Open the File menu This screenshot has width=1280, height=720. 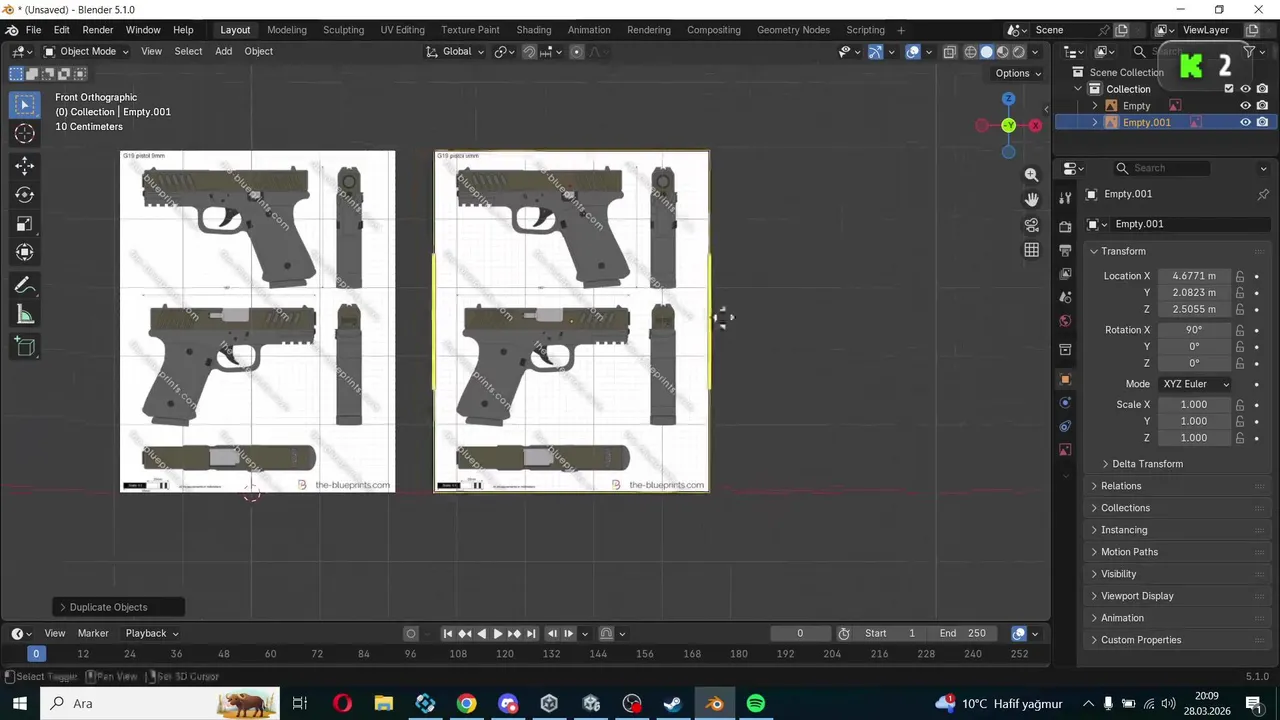(33, 30)
